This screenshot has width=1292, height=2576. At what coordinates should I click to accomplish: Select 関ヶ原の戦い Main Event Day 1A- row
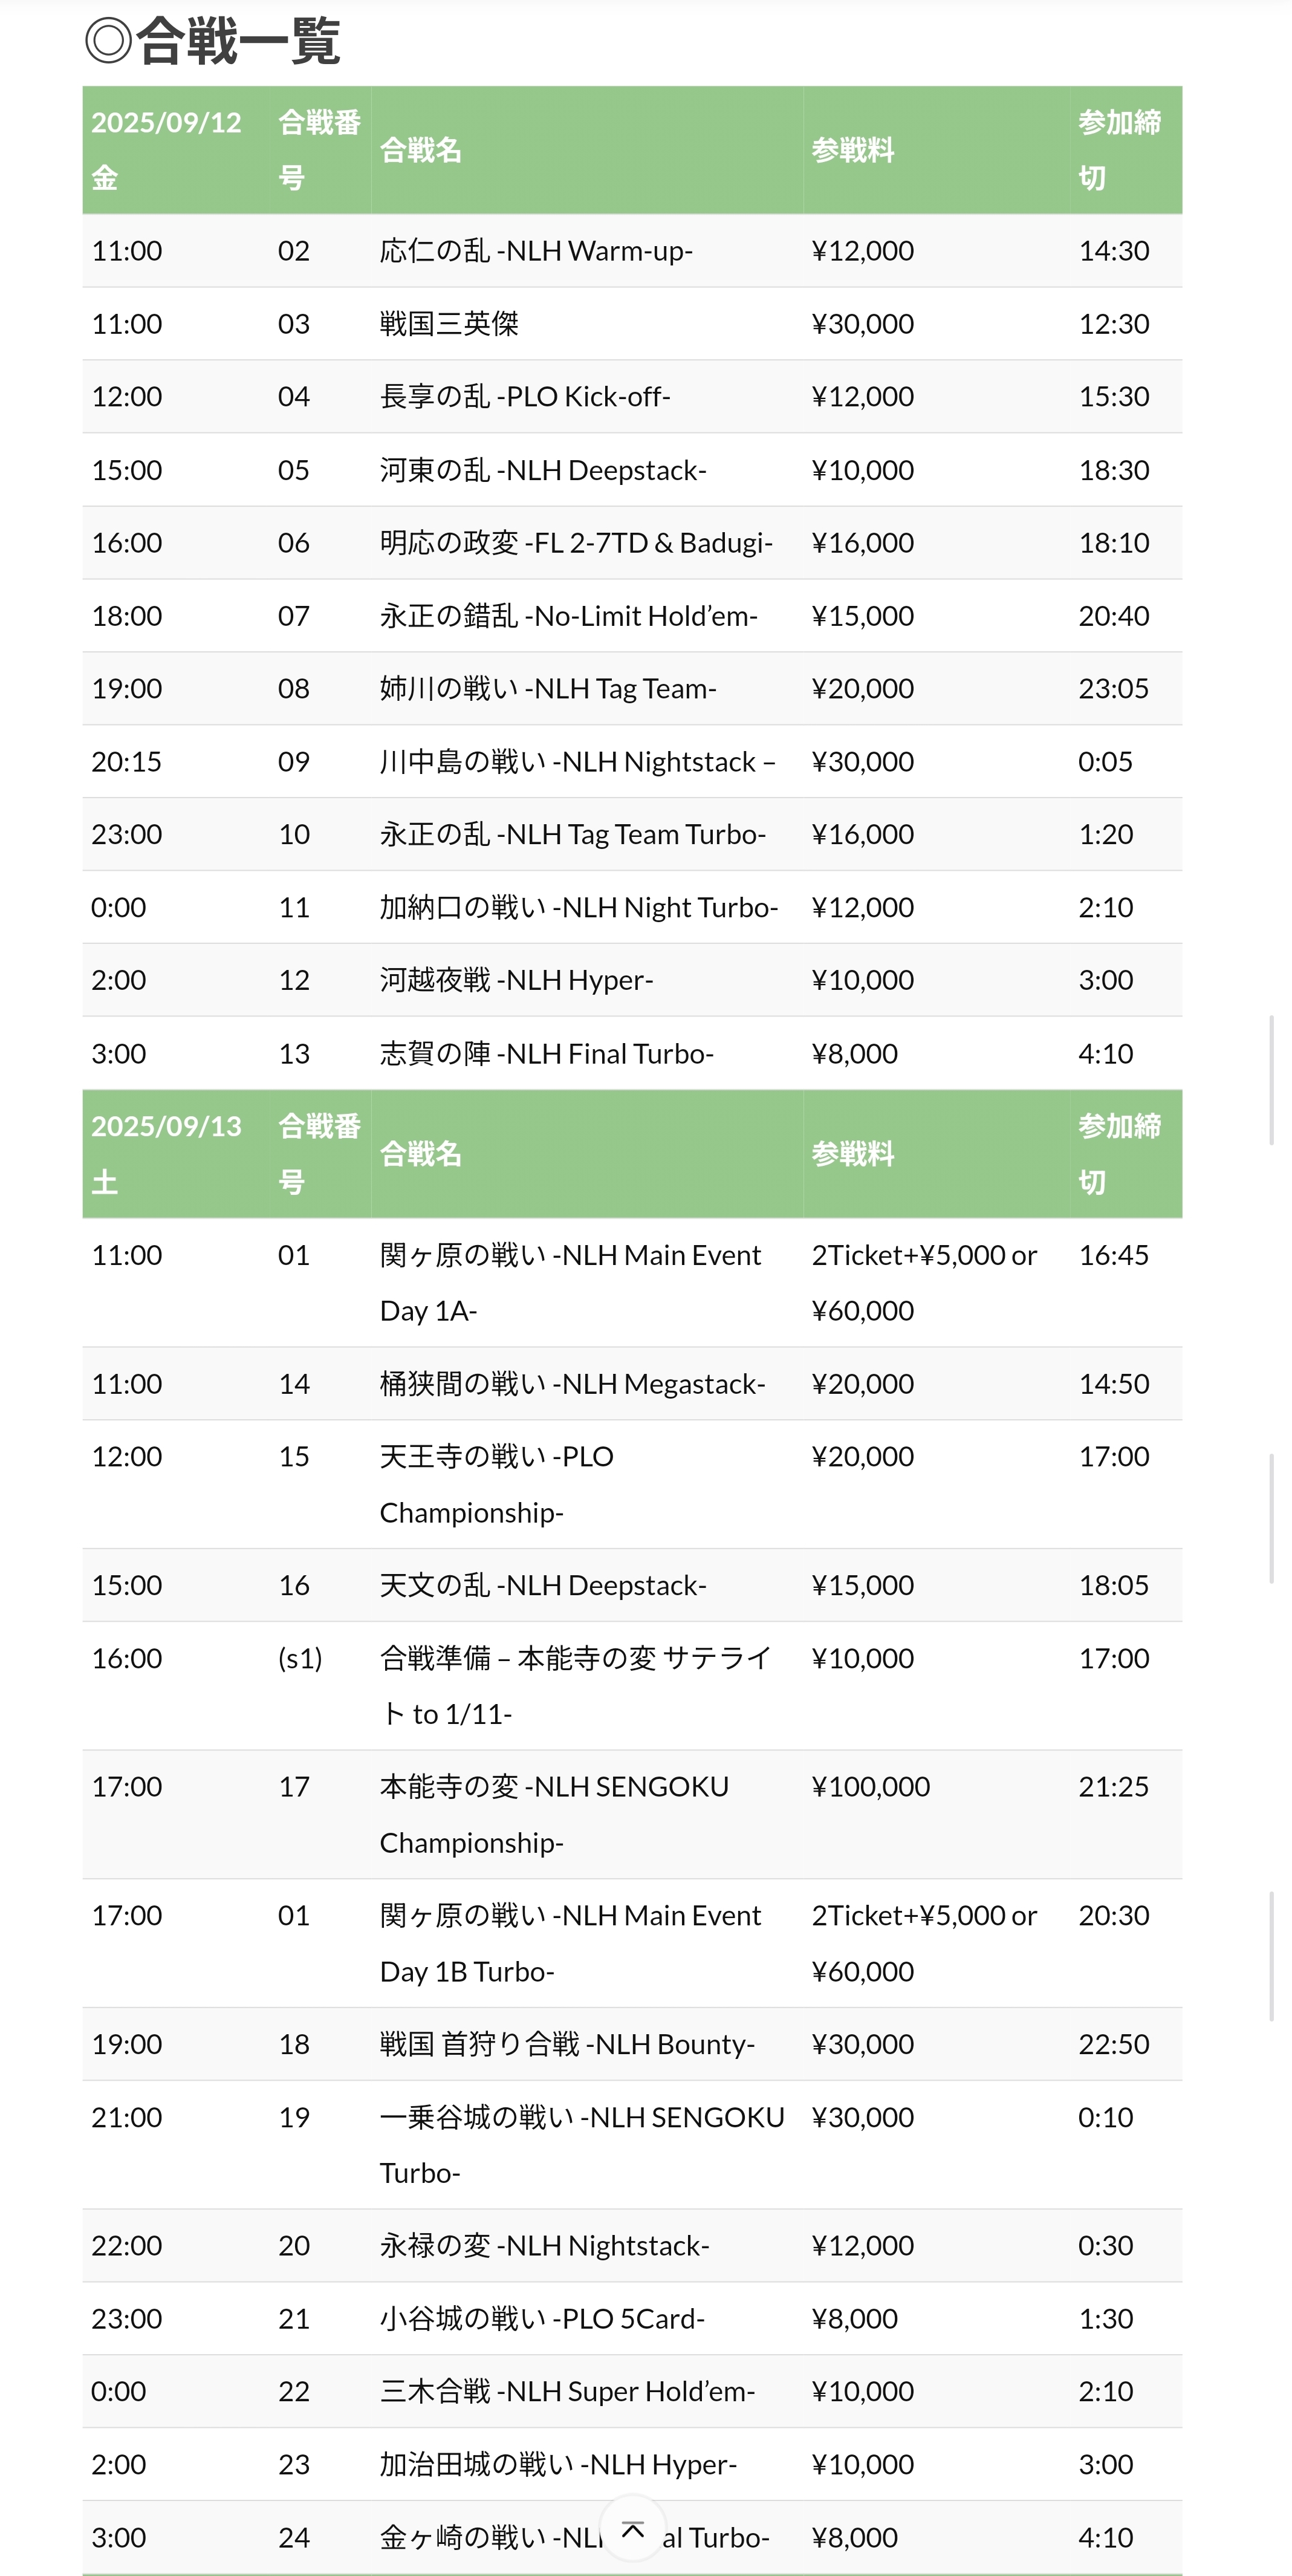coord(632,1283)
